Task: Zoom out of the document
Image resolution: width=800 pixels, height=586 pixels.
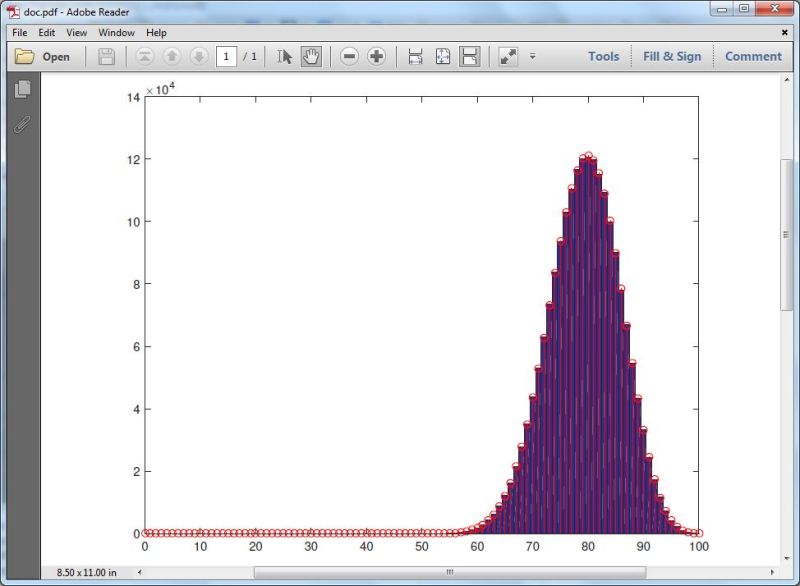Action: click(350, 56)
